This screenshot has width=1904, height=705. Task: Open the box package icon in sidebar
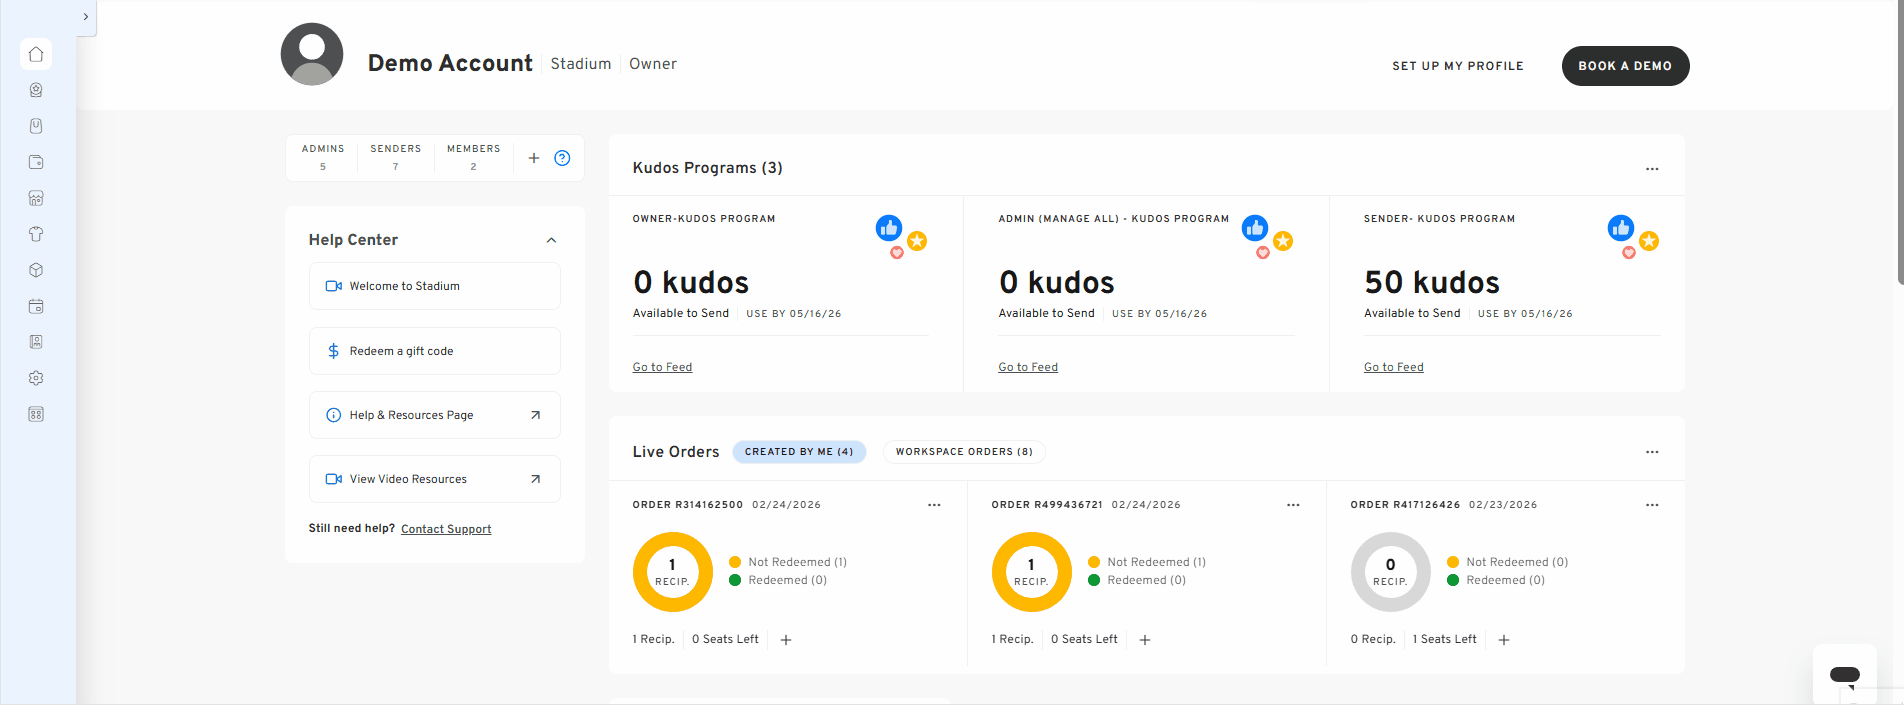[x=36, y=270]
